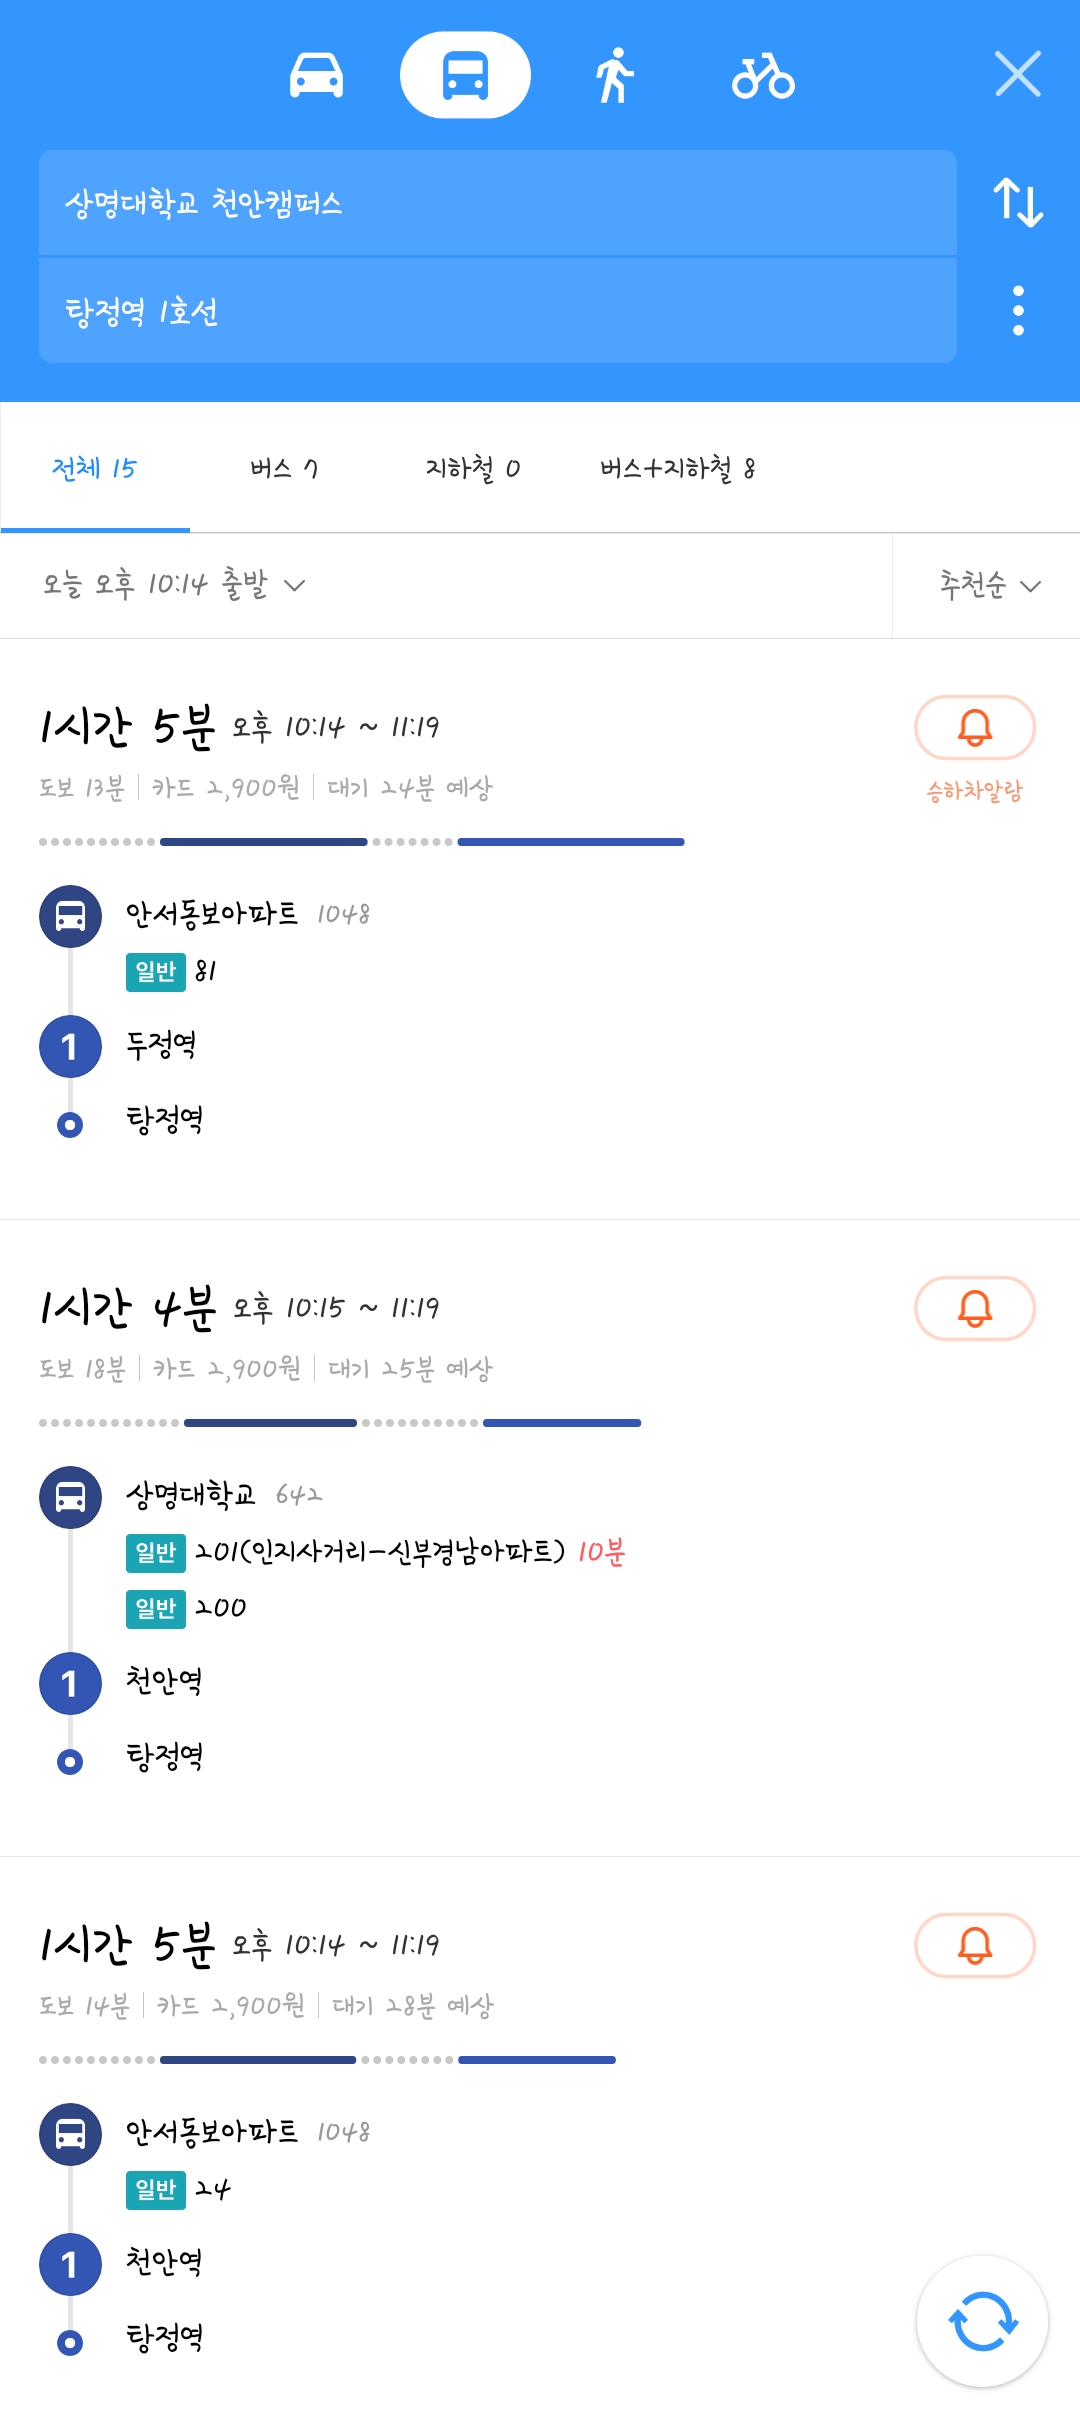Switch to 버스+지하철 8 tab
Viewport: 1080px width, 2420px height.
pos(677,468)
